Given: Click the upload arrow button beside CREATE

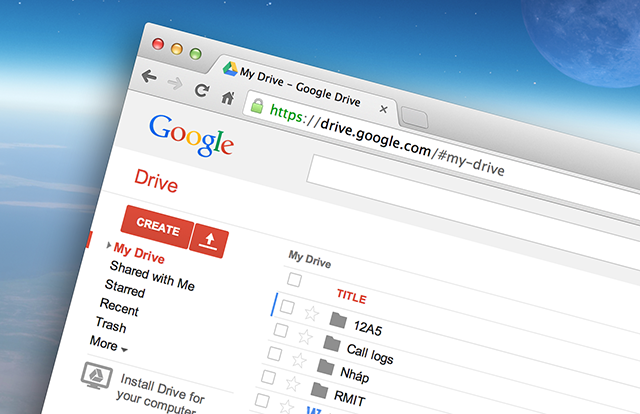Looking at the screenshot, I should tap(209, 240).
